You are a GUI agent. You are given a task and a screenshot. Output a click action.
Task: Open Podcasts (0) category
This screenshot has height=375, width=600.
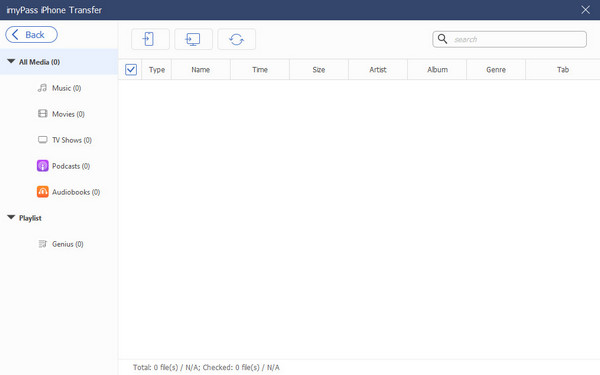click(x=71, y=166)
